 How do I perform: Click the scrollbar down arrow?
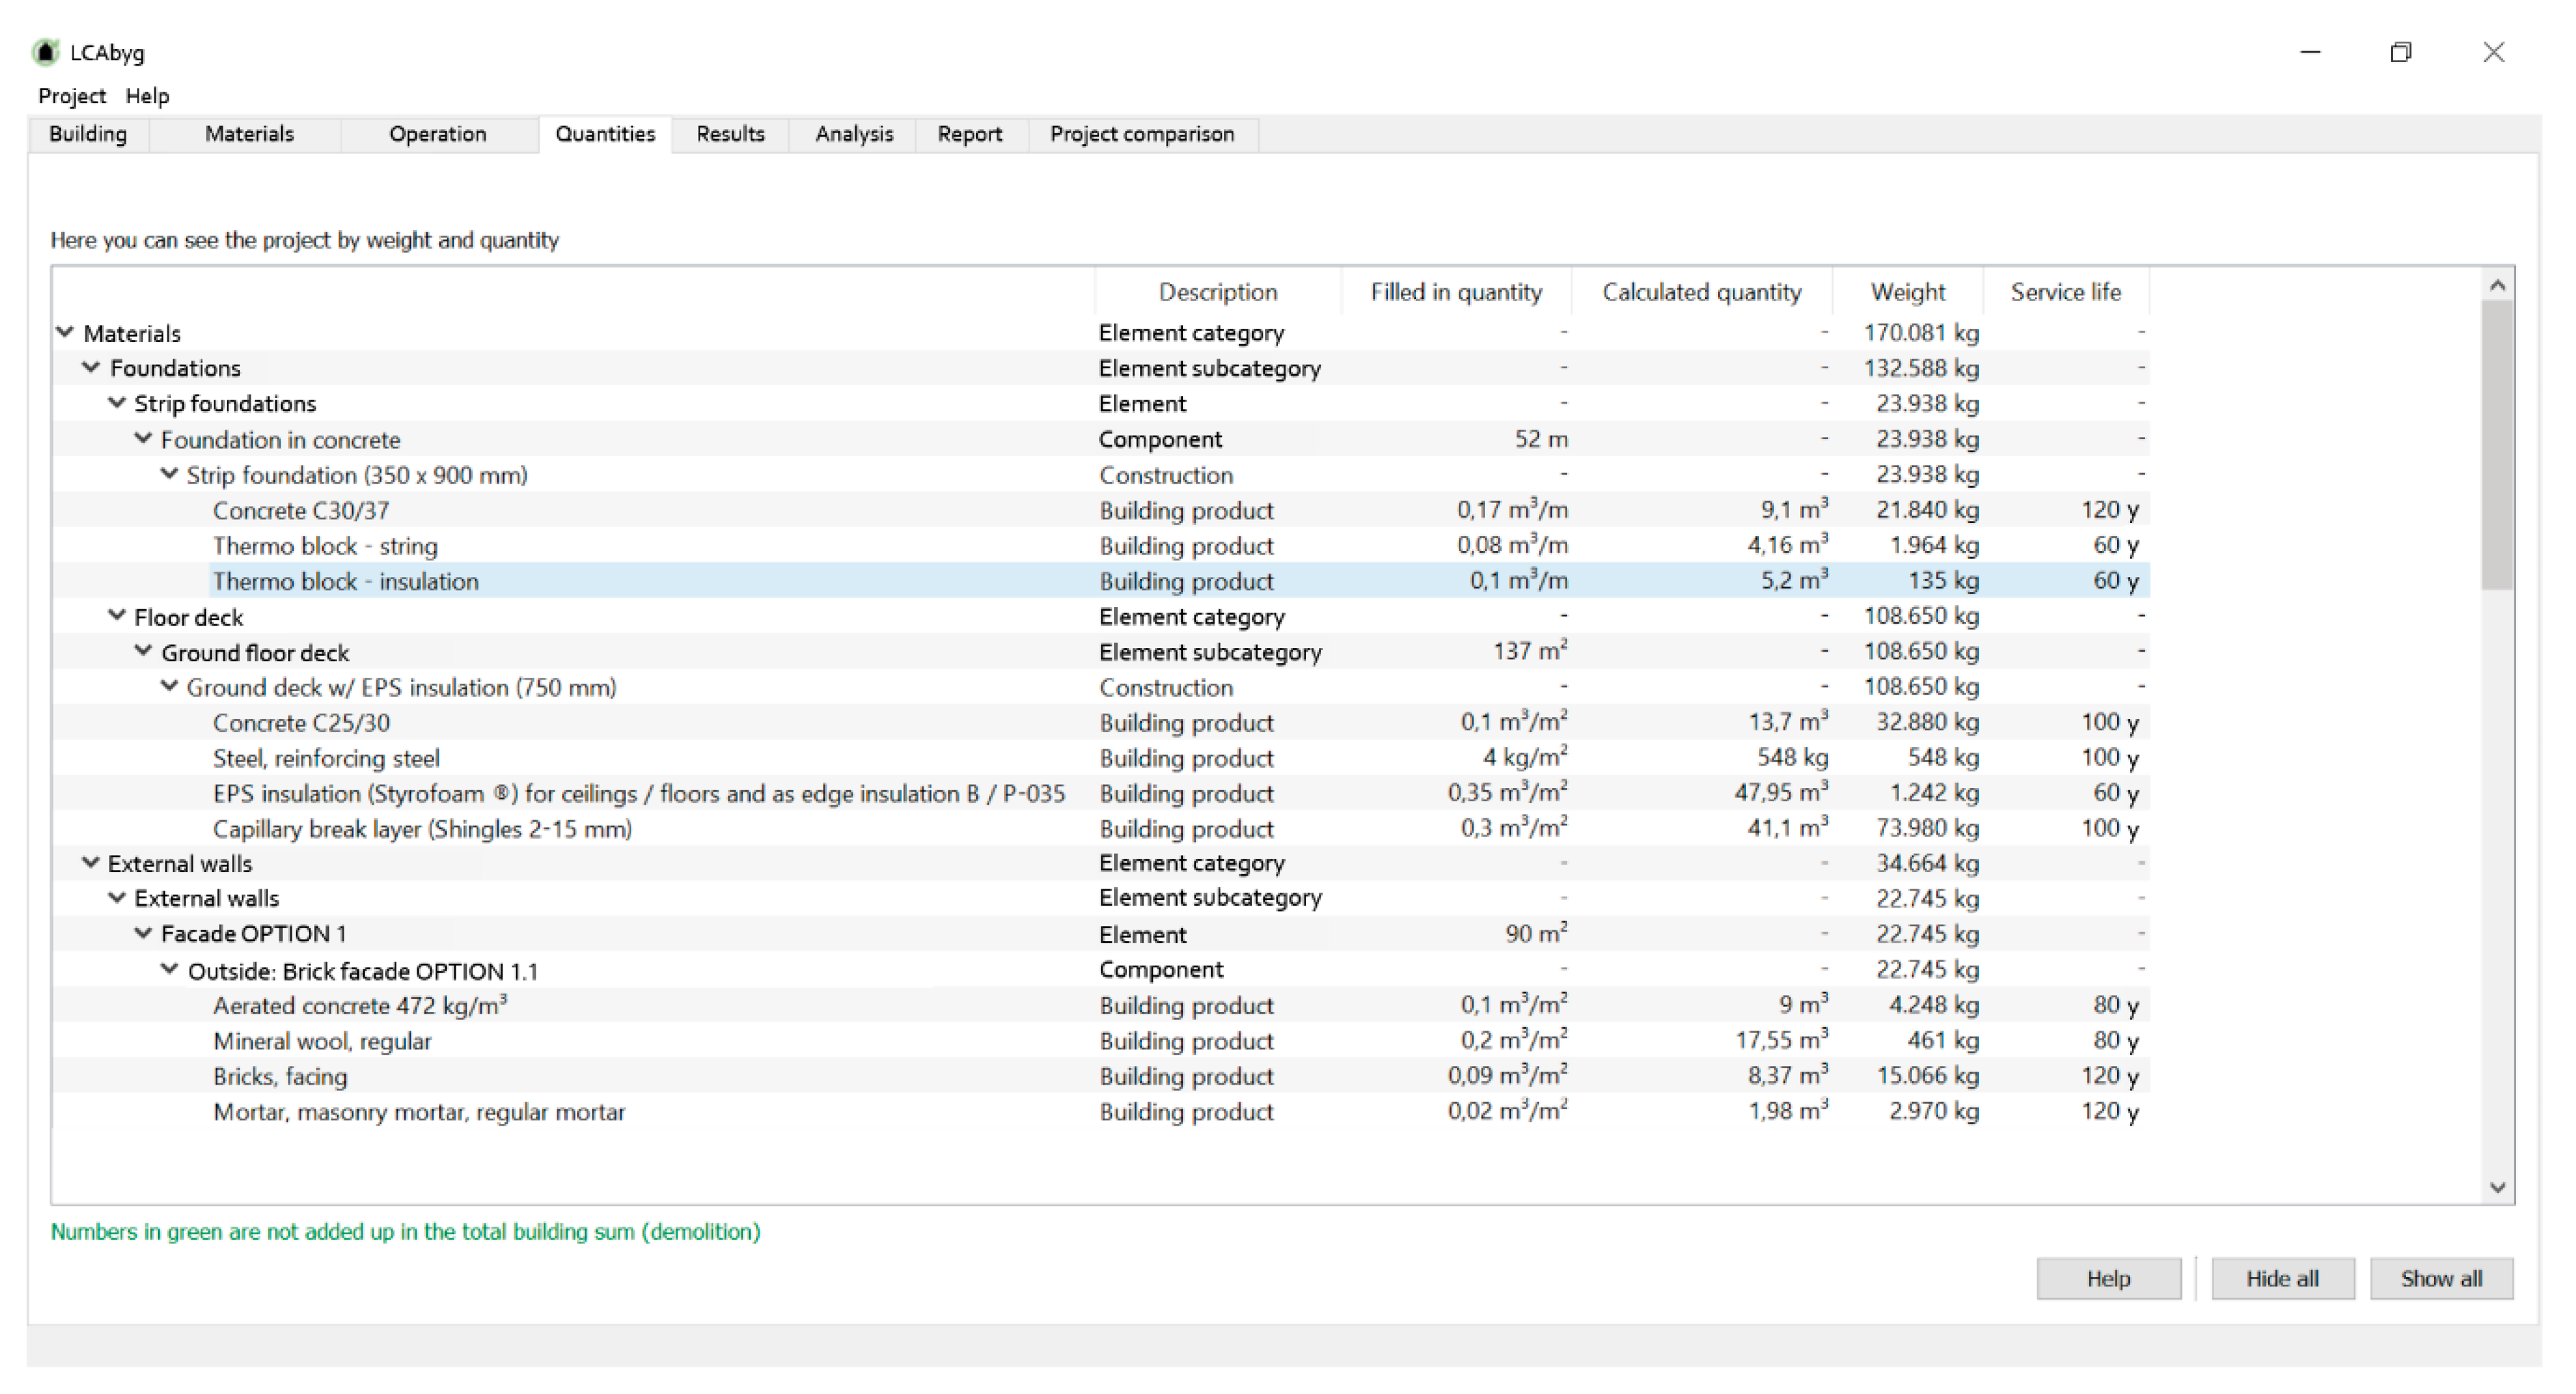pos(2497,1187)
